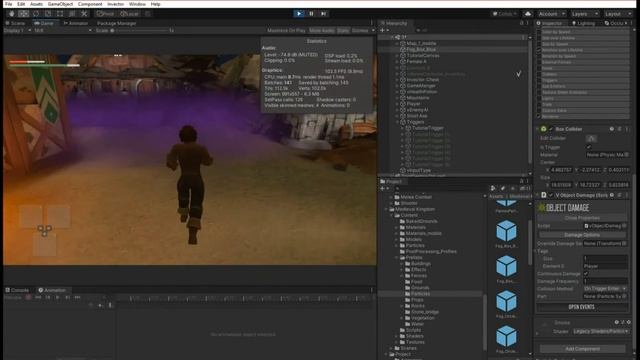Open the Invector menu
Screen dimensions: 640x360
[116, 4]
